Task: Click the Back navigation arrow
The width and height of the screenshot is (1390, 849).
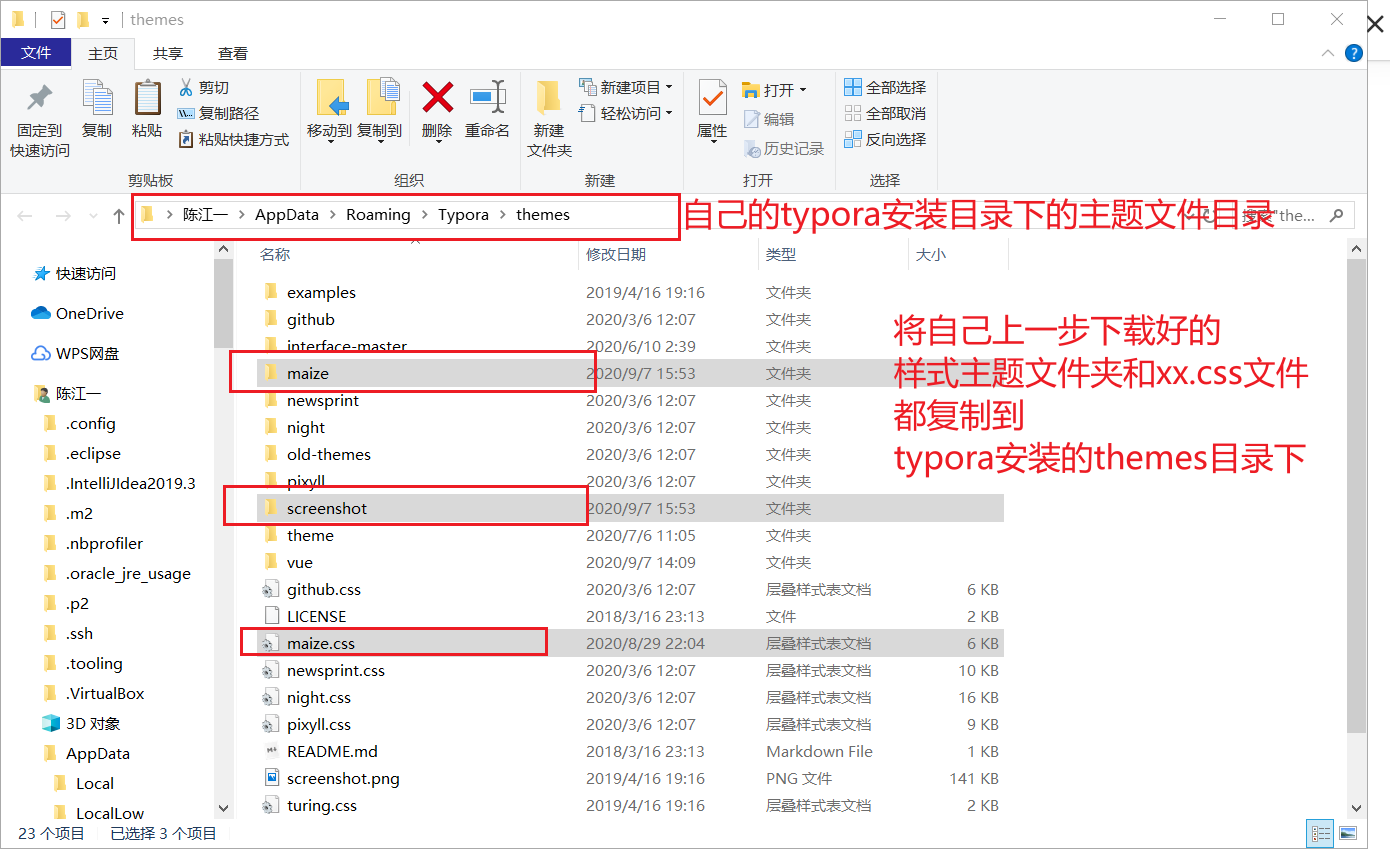Action: click(25, 215)
